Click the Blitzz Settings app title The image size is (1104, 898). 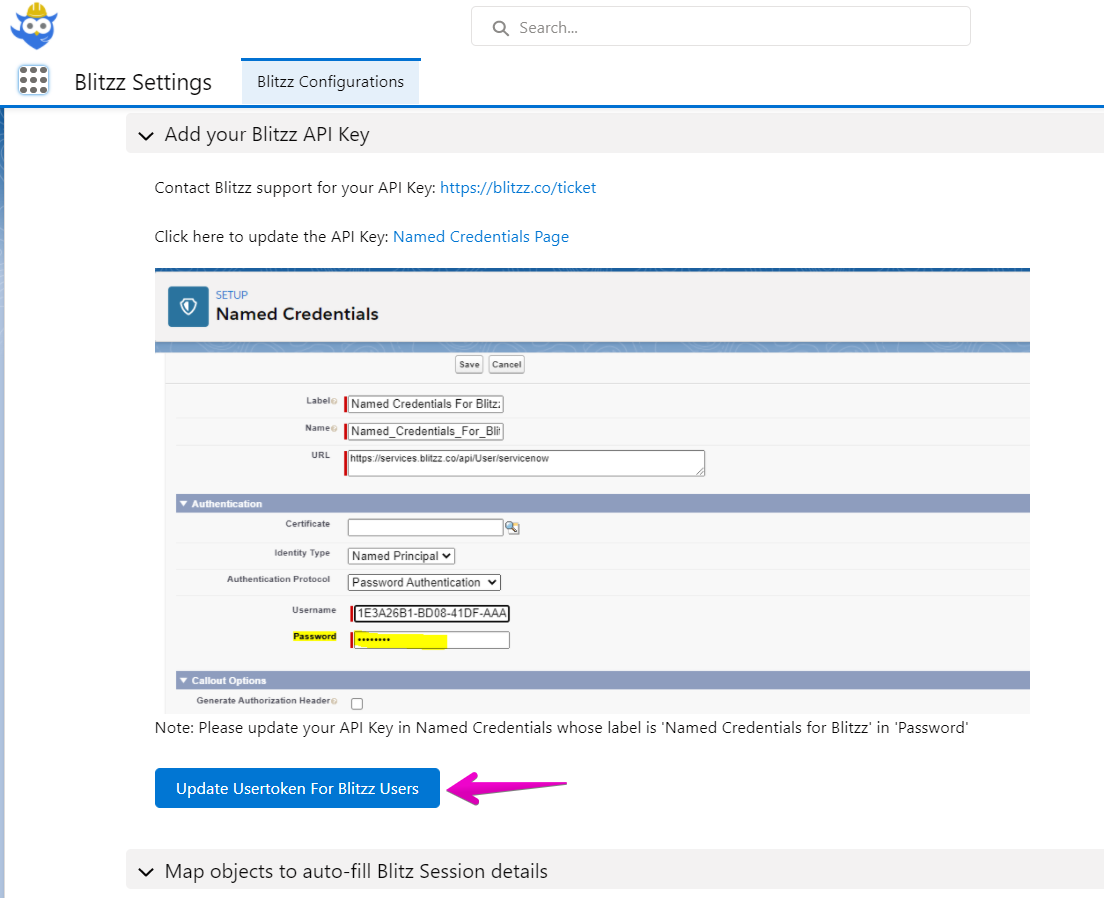click(143, 82)
